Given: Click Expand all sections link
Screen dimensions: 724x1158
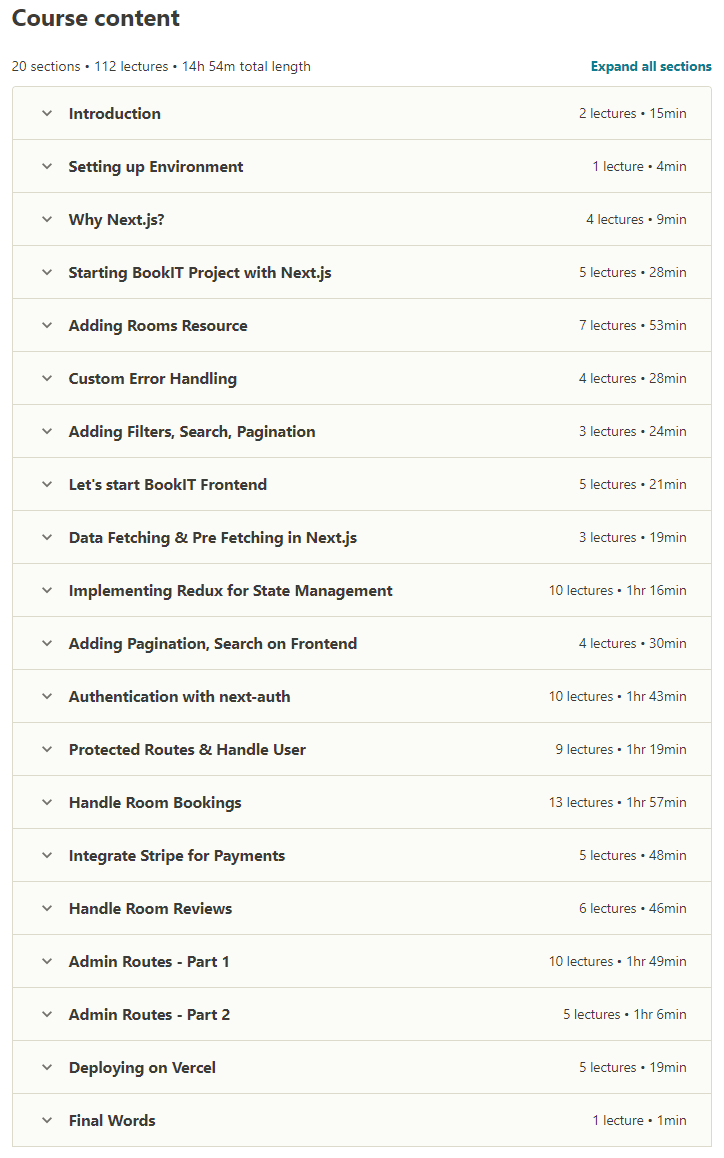Looking at the screenshot, I should pos(651,66).
